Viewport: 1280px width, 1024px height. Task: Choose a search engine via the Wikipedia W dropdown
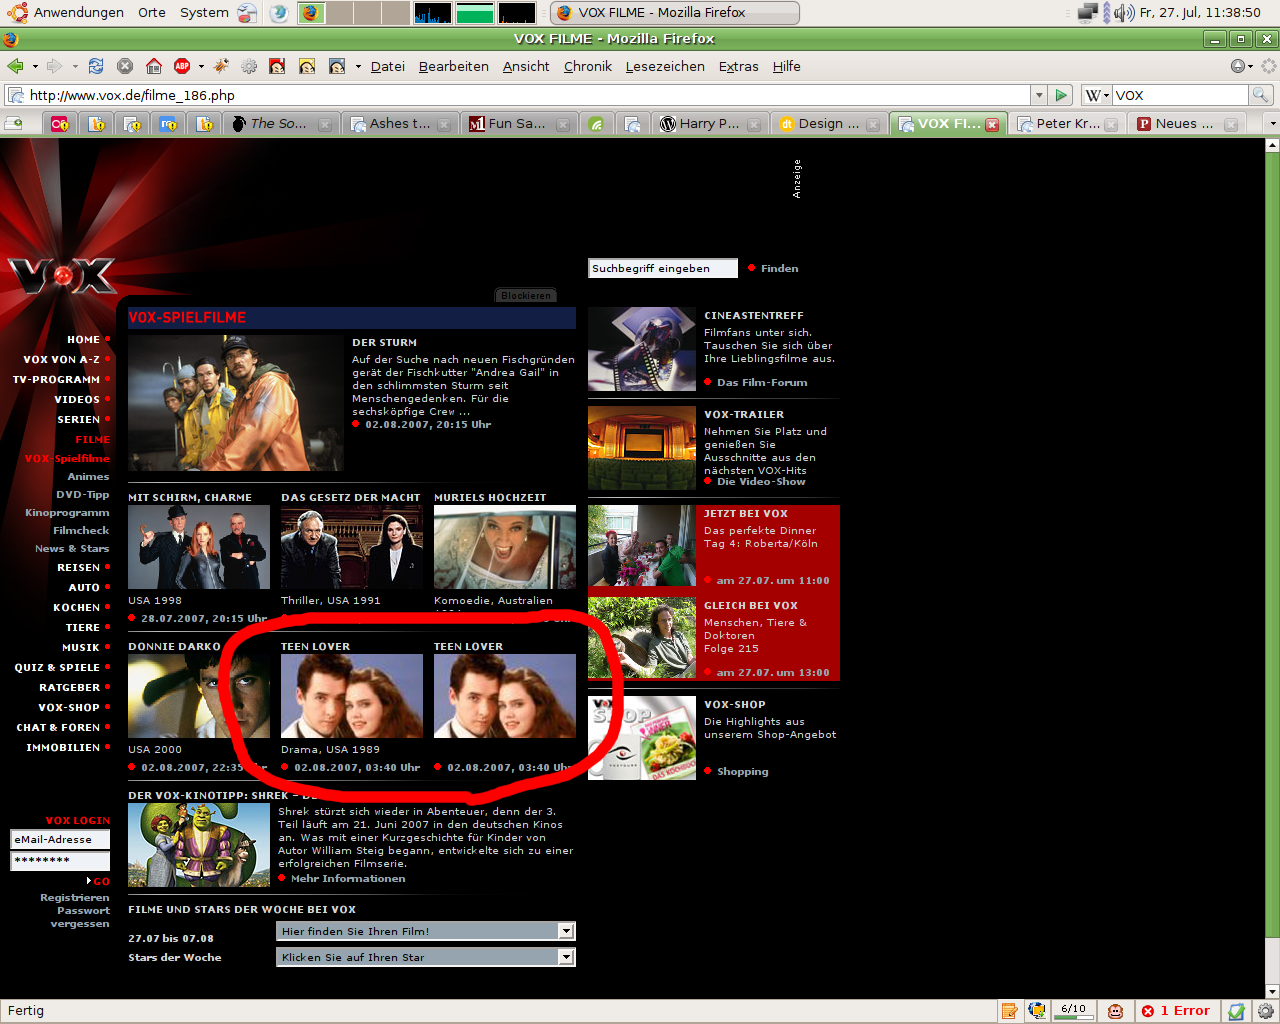tap(1097, 95)
